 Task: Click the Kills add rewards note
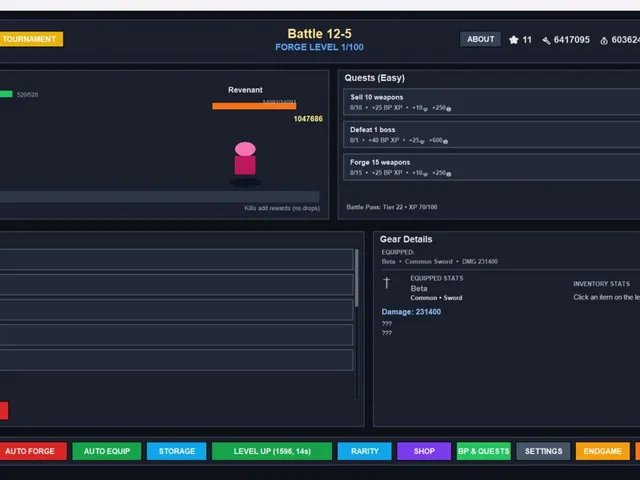coord(282,208)
